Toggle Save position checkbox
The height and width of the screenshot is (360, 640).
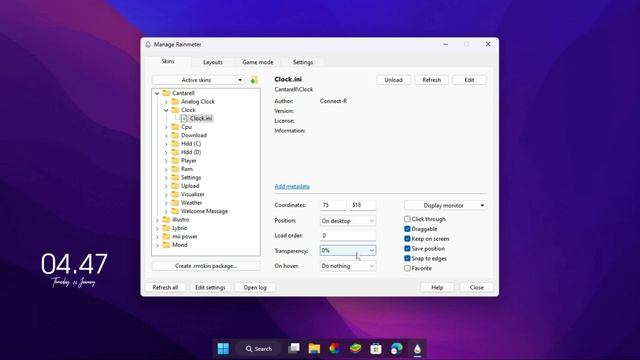[x=407, y=249]
